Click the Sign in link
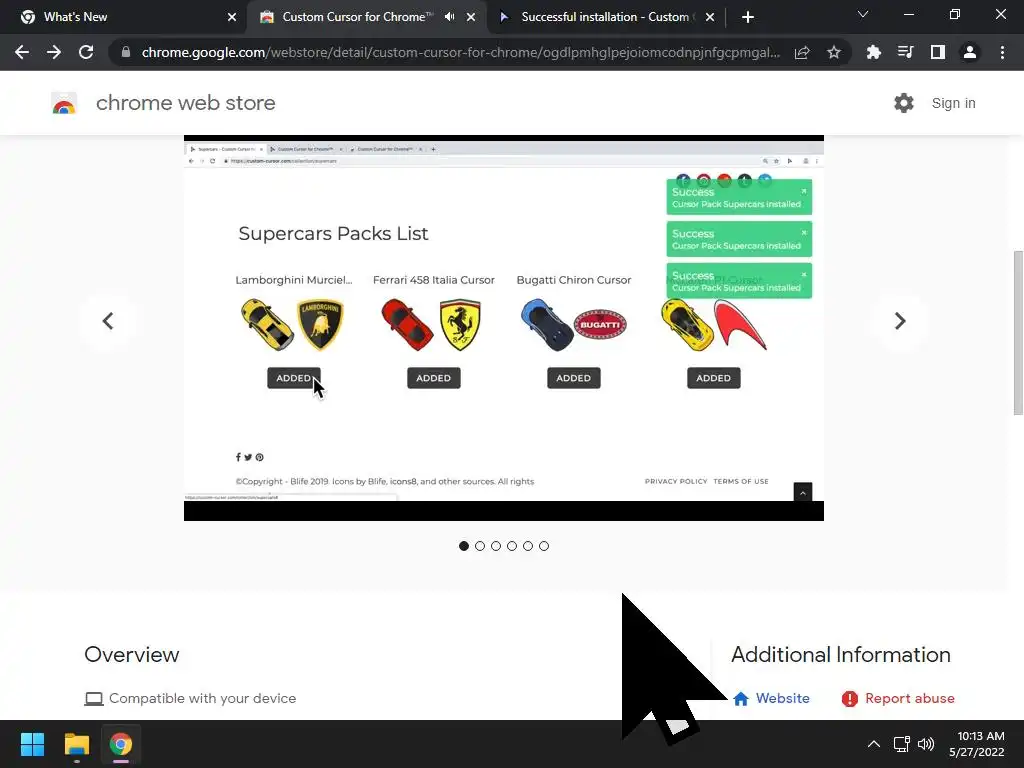 [x=953, y=103]
